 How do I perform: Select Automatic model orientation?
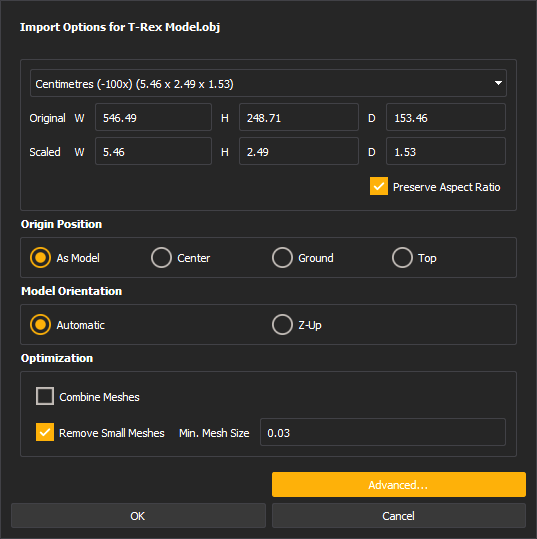pos(40,324)
